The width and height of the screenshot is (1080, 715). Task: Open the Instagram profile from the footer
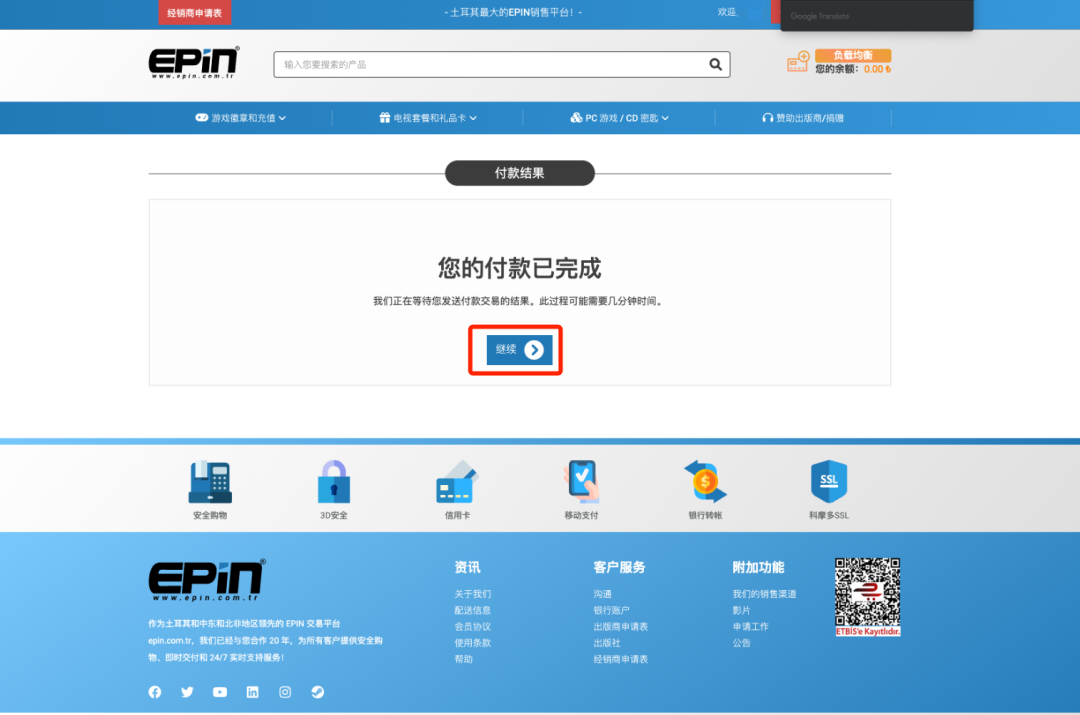(x=285, y=692)
